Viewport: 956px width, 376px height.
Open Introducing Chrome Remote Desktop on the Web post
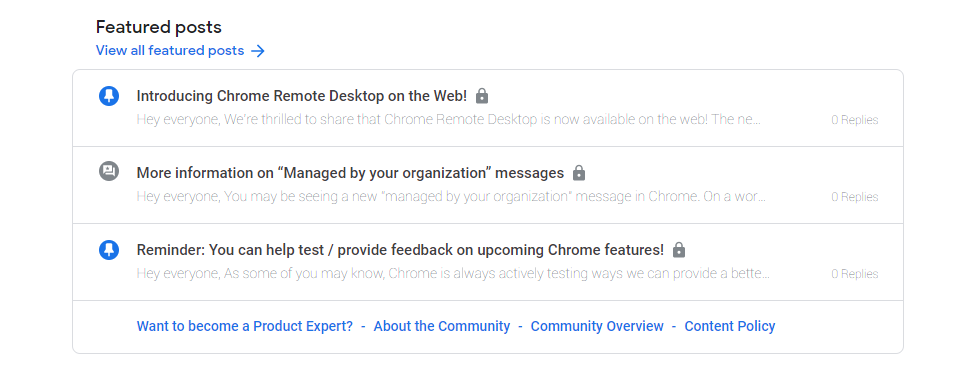pos(302,96)
